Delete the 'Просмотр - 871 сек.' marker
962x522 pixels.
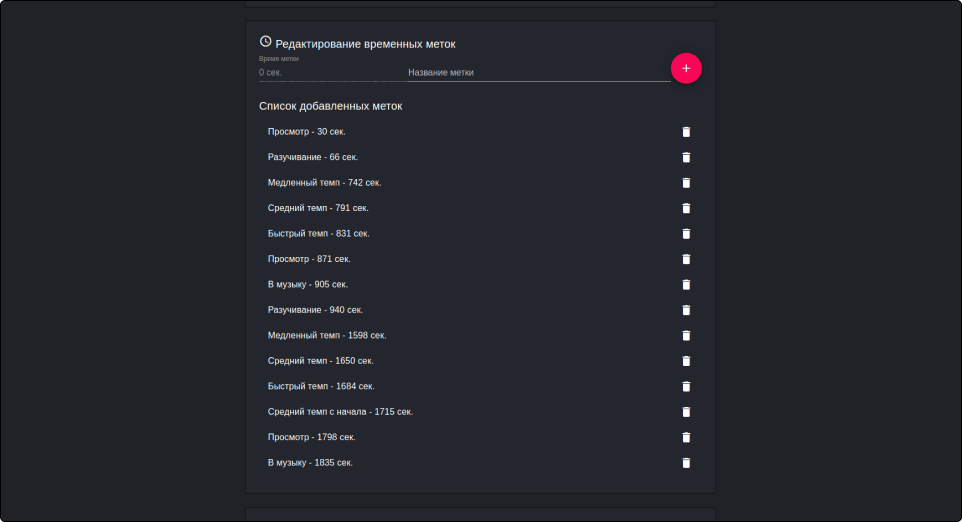click(x=686, y=259)
